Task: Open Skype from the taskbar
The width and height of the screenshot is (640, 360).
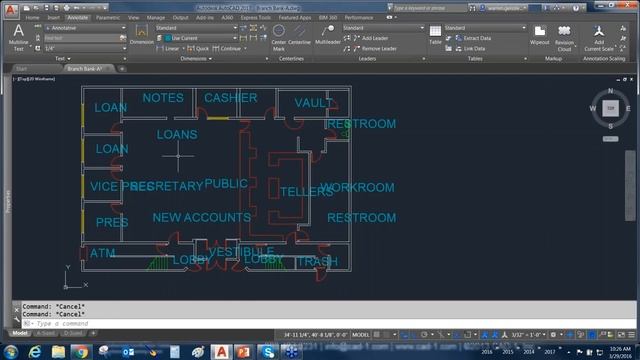Action: click(x=268, y=351)
